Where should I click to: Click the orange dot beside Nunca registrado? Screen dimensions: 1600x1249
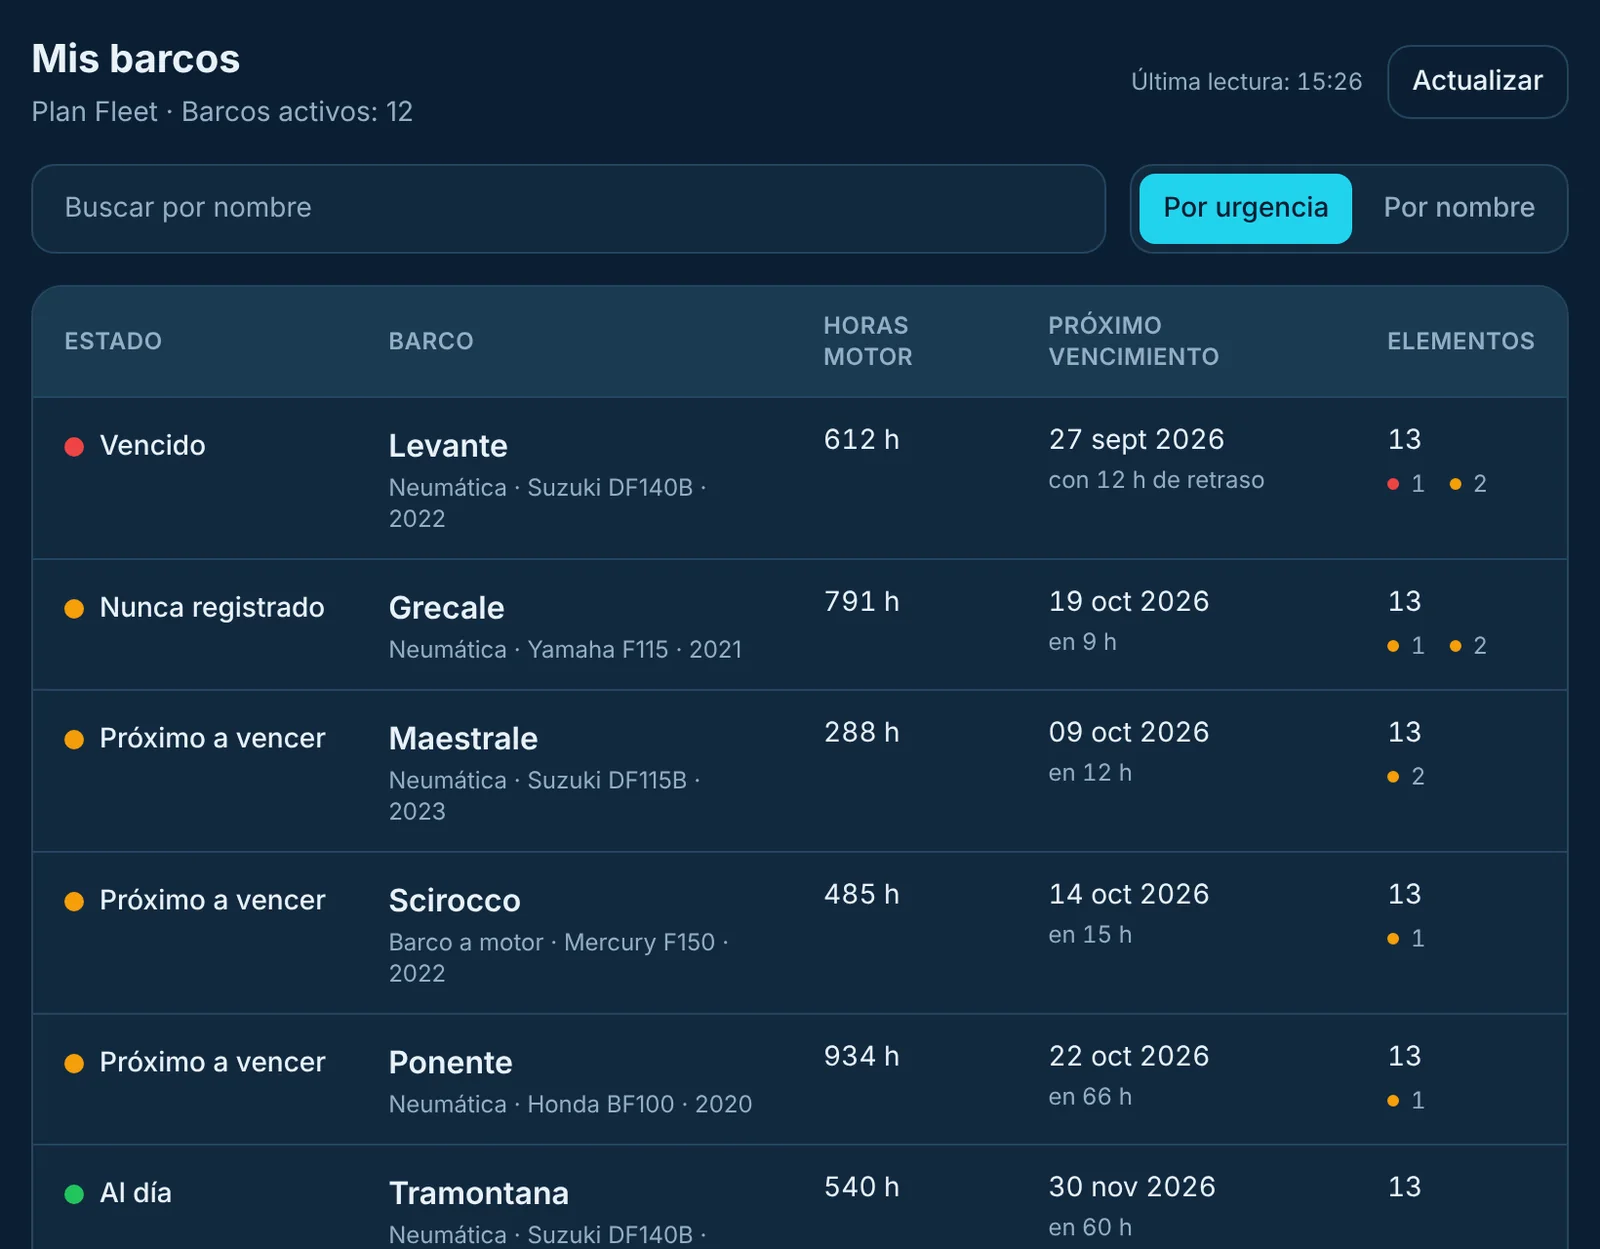tap(74, 608)
